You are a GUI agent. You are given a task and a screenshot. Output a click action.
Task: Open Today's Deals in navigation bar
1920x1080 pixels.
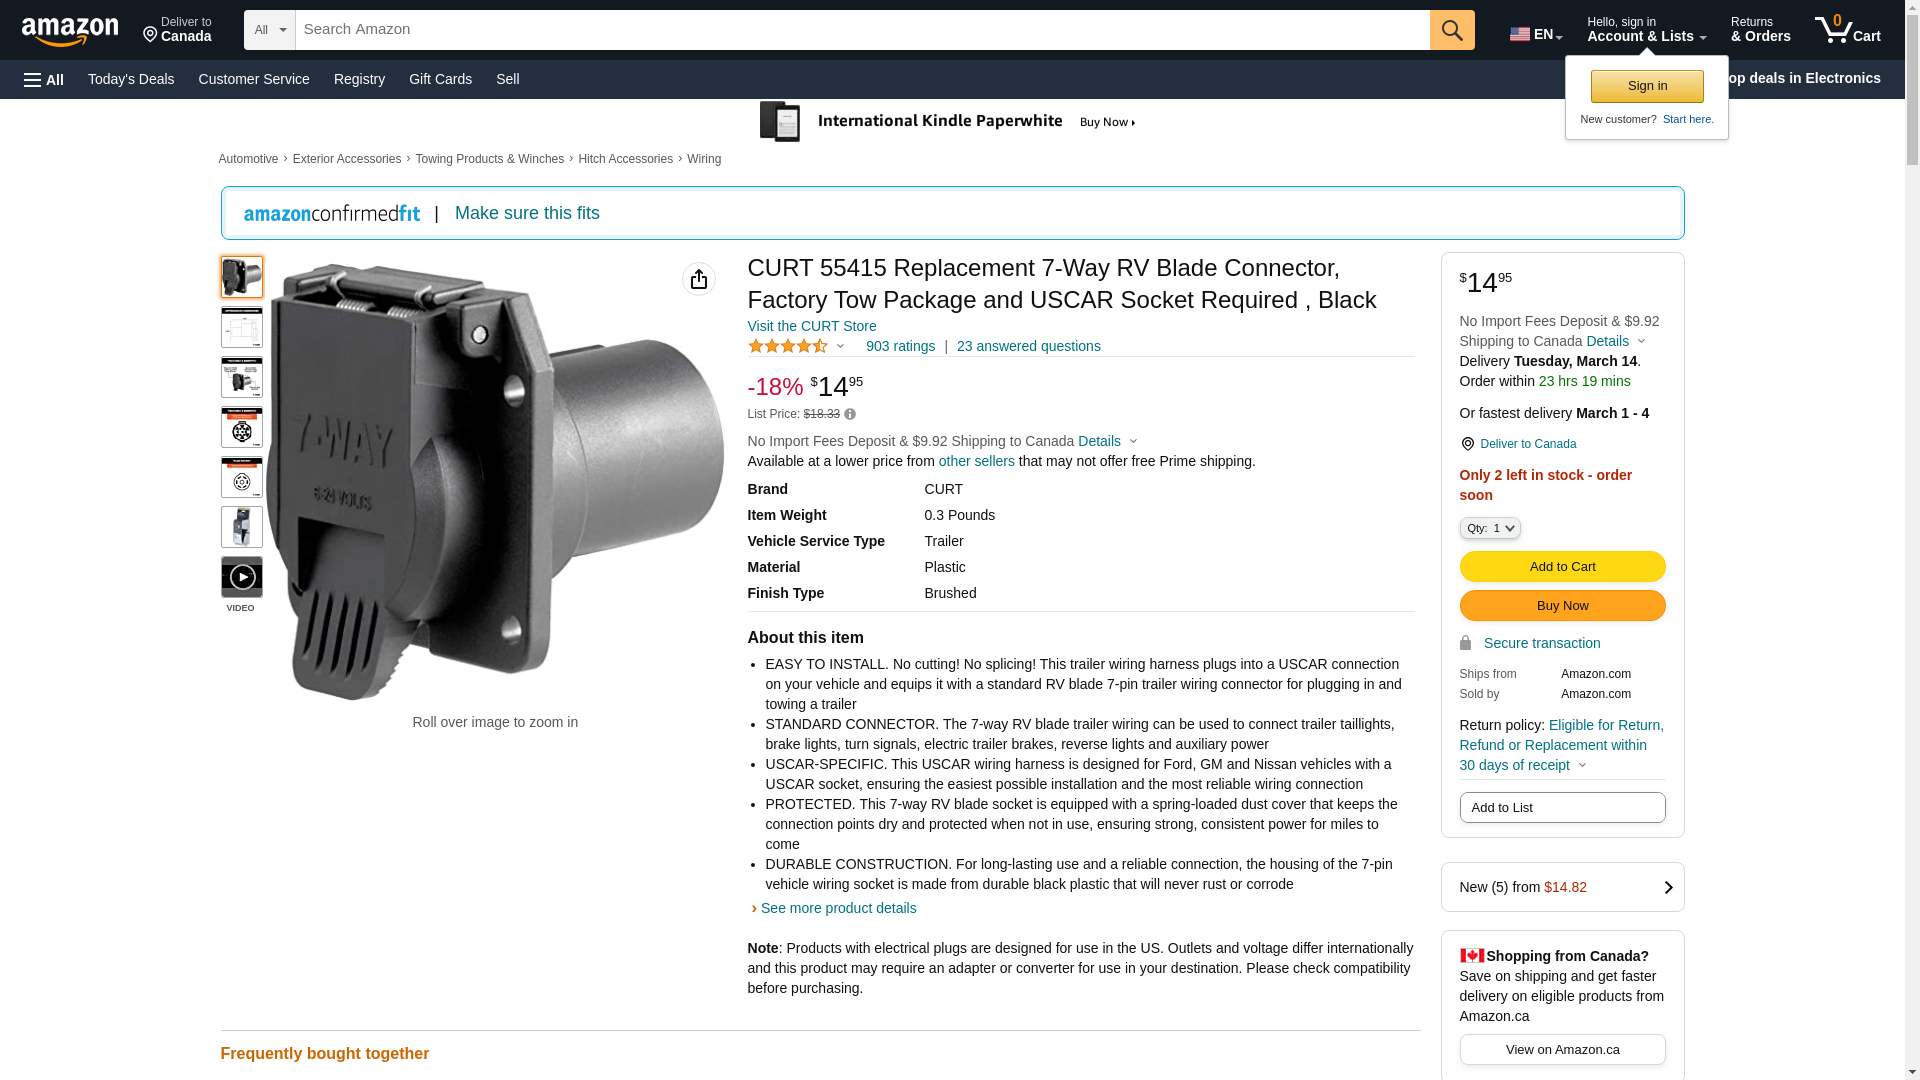coord(131,79)
